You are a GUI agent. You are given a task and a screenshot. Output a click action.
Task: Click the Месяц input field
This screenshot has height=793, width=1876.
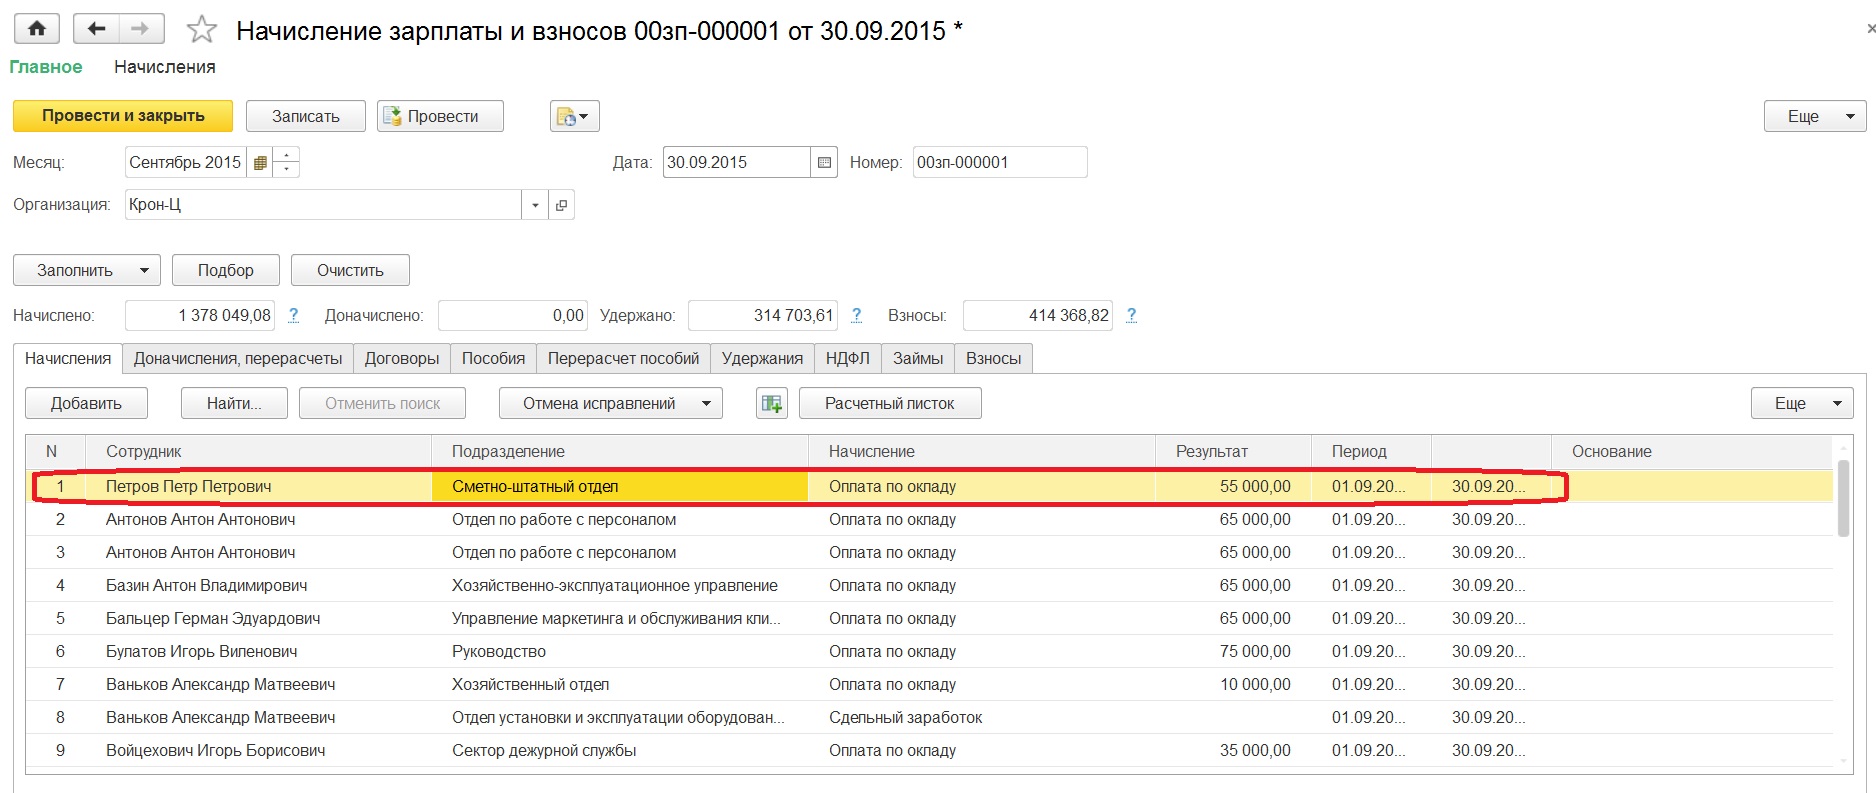(186, 163)
